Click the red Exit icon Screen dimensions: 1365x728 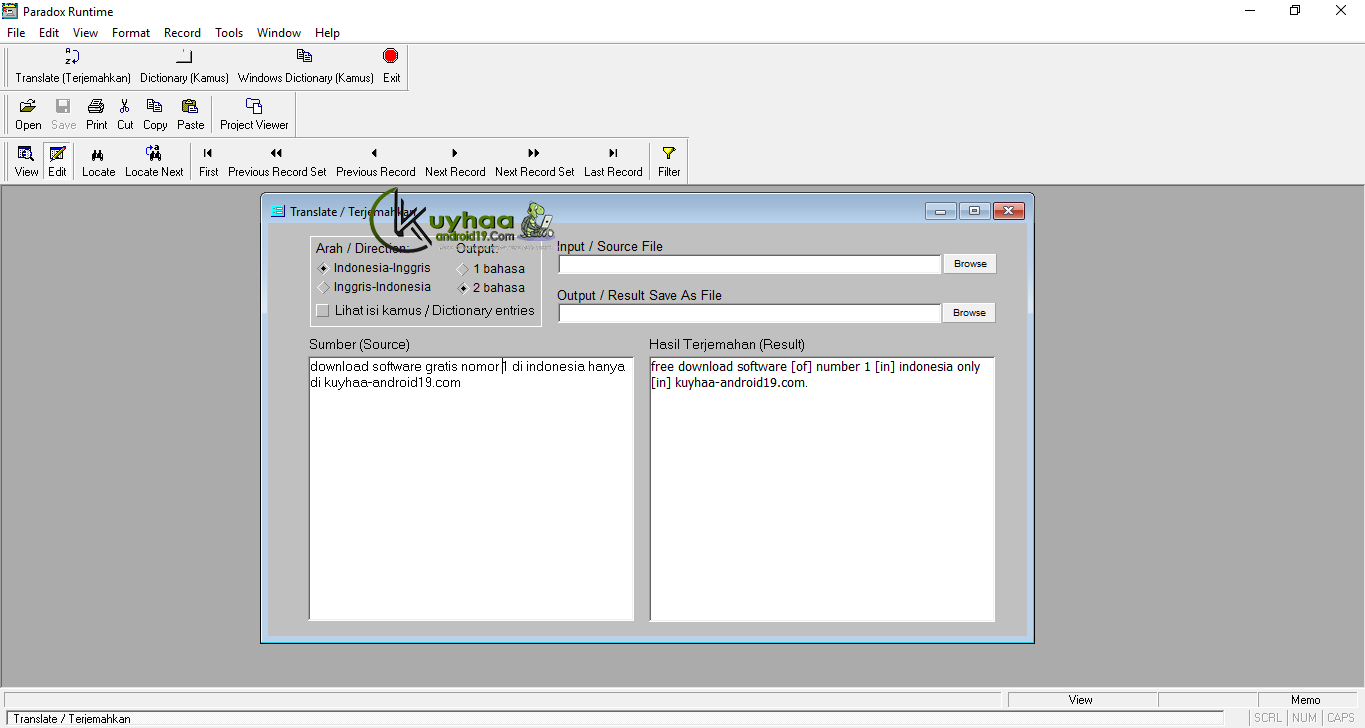coord(391,56)
